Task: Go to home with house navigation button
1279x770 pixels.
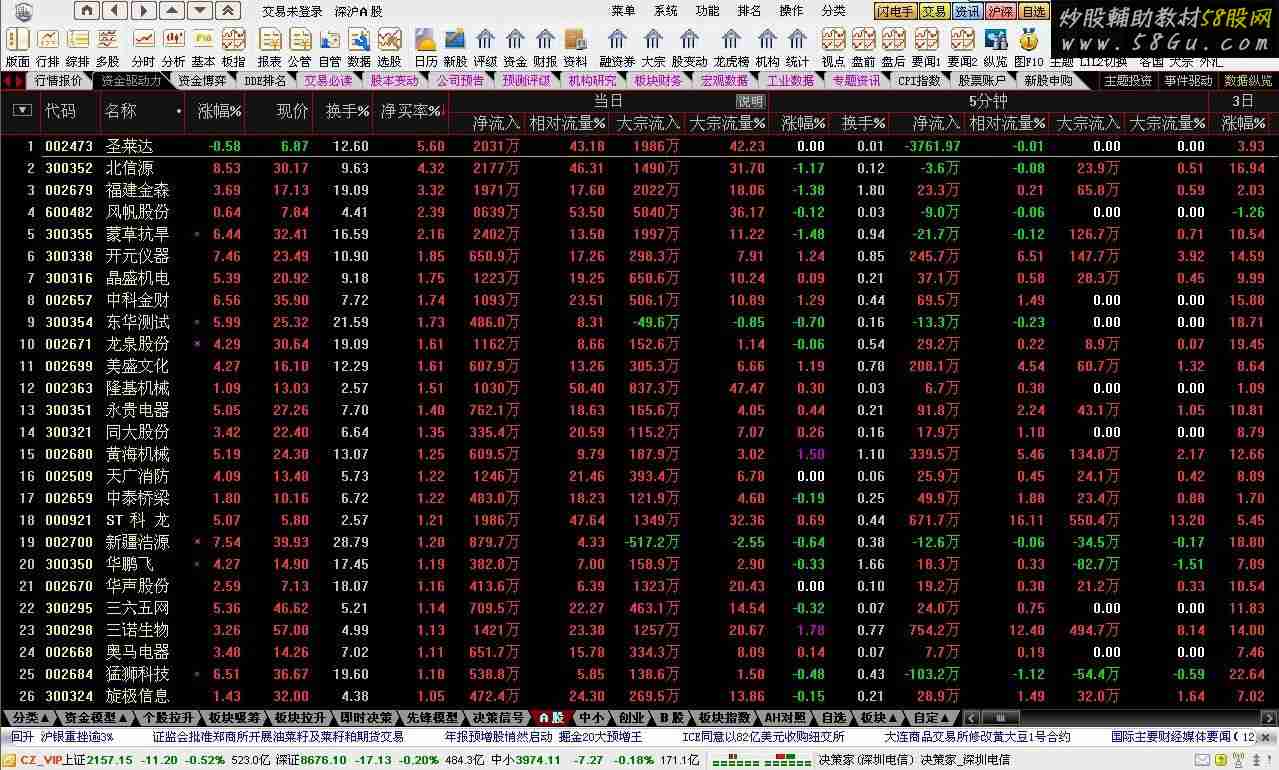Action: (87, 11)
